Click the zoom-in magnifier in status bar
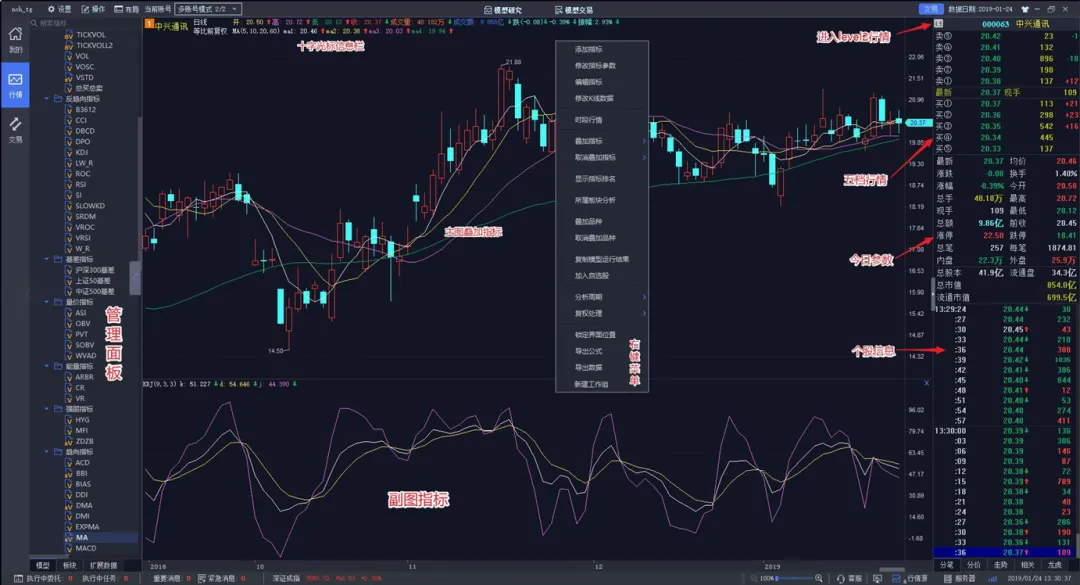 pos(819,578)
